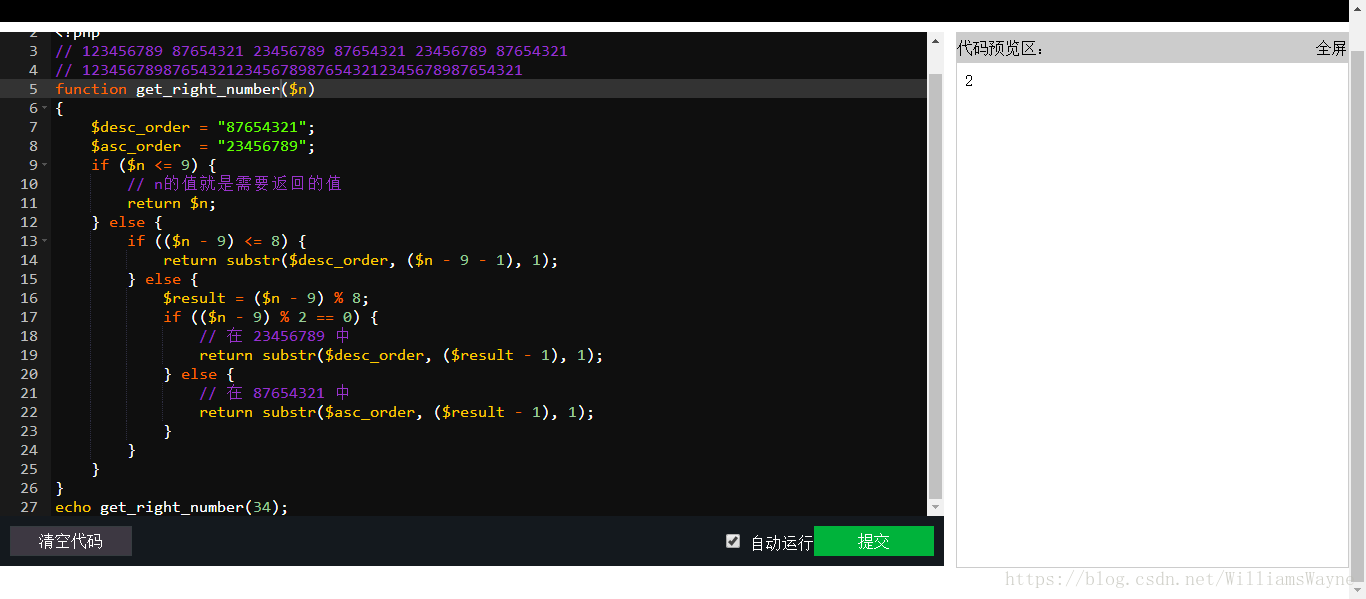The width and height of the screenshot is (1366, 599).
Task: Click the editor scrollbar down arrow
Action: pos(936,508)
